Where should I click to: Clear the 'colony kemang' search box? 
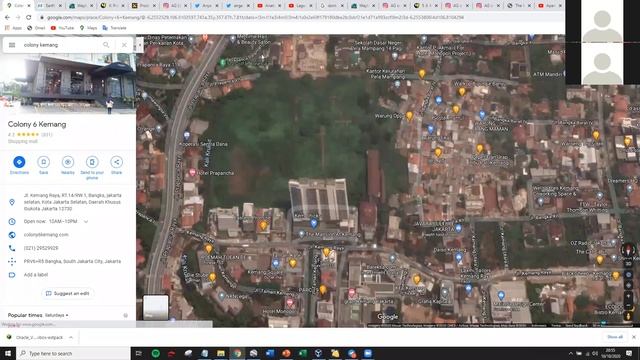click(x=124, y=45)
